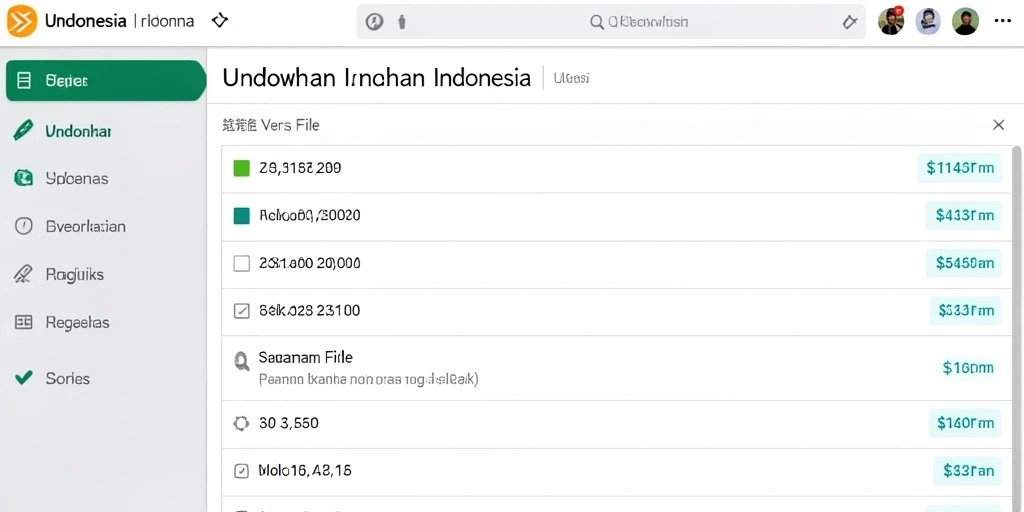Viewport: 1024px width, 512px height.
Task: Click the clock icon beside Bveorkasian
Action: [x=24, y=227]
